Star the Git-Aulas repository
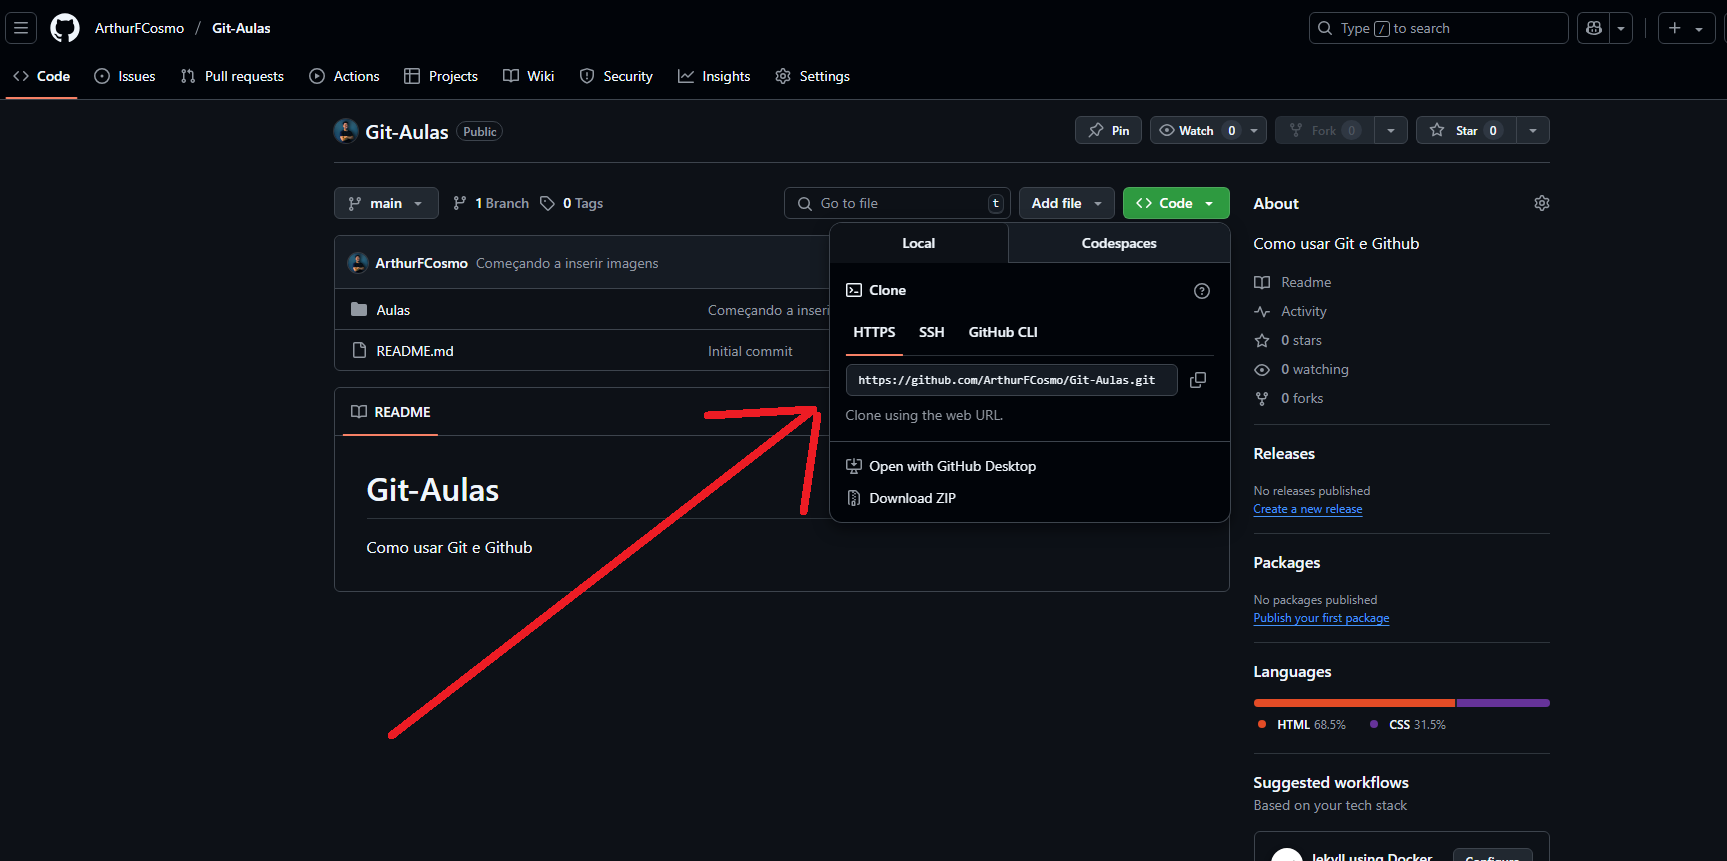 coord(1466,130)
